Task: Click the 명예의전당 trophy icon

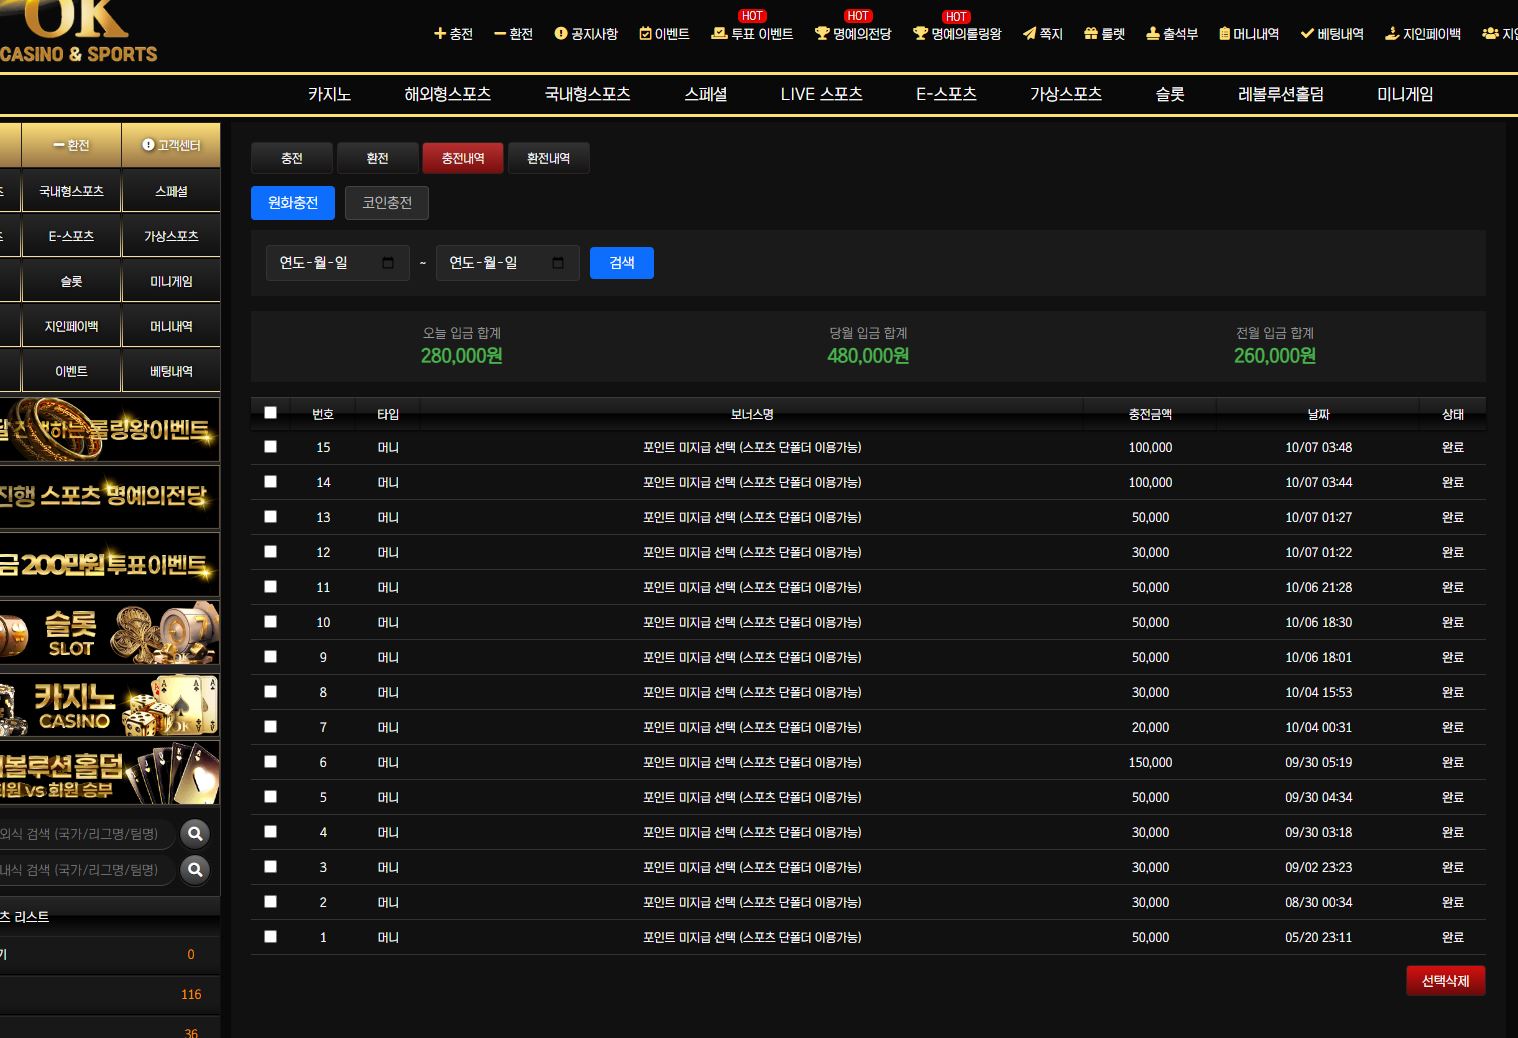Action: tap(822, 34)
